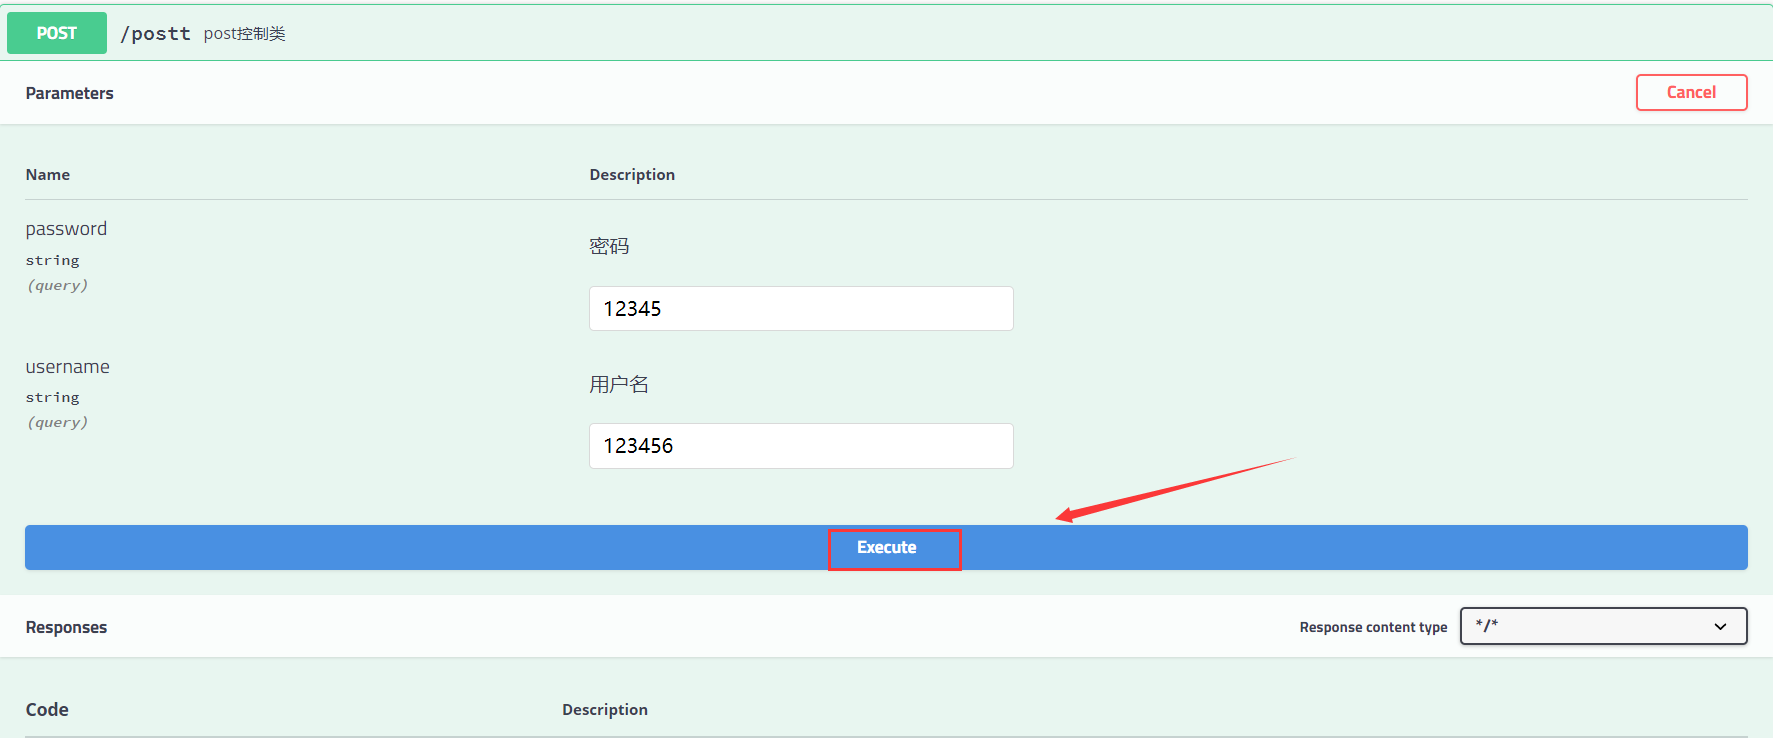The image size is (1773, 738).
Task: Focus the username input field with 123456
Action: click(x=801, y=446)
